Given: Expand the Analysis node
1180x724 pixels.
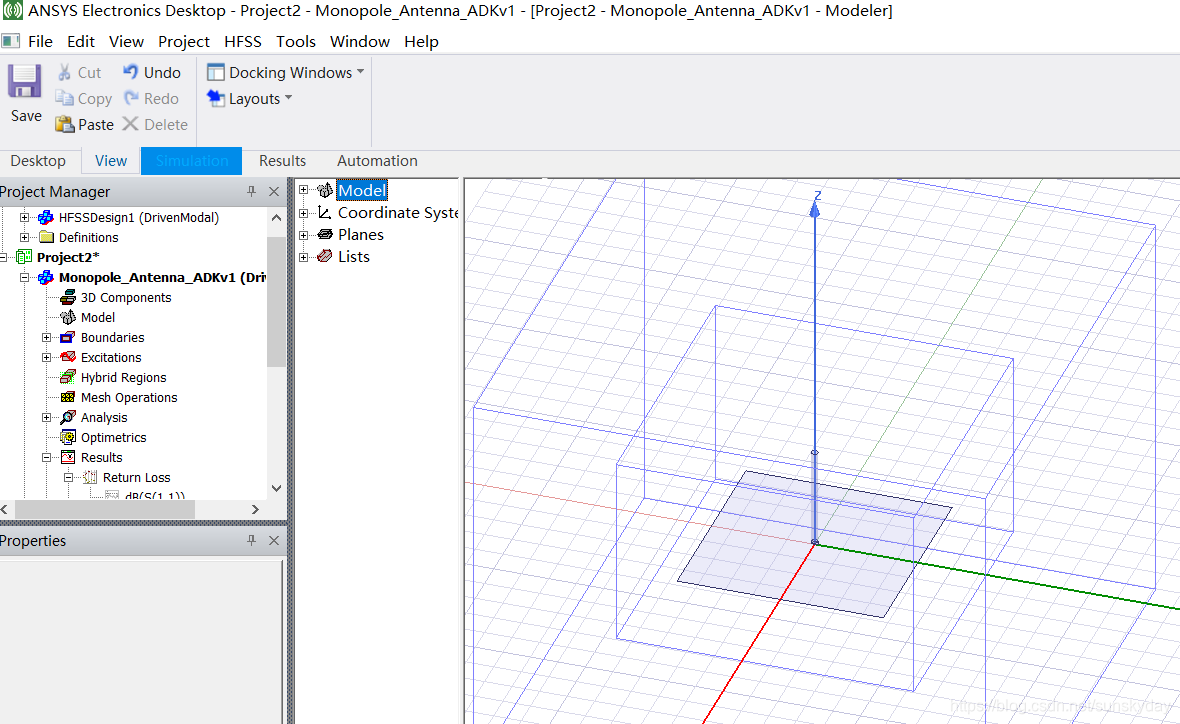Looking at the screenshot, I should (x=46, y=417).
